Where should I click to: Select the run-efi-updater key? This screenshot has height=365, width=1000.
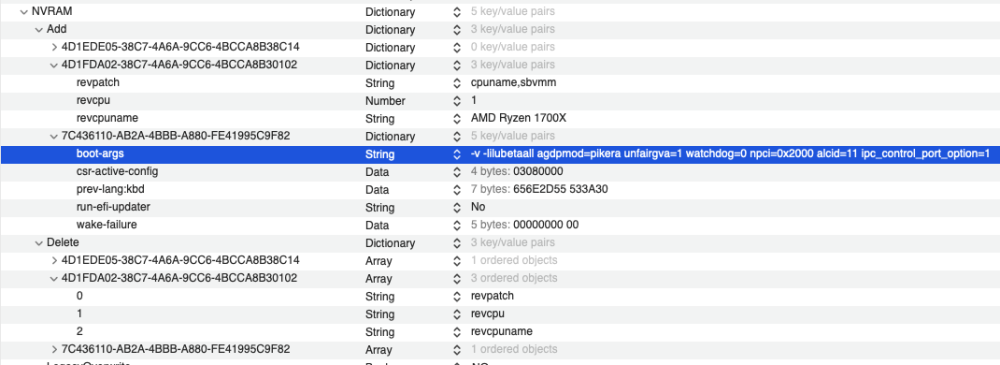114,207
